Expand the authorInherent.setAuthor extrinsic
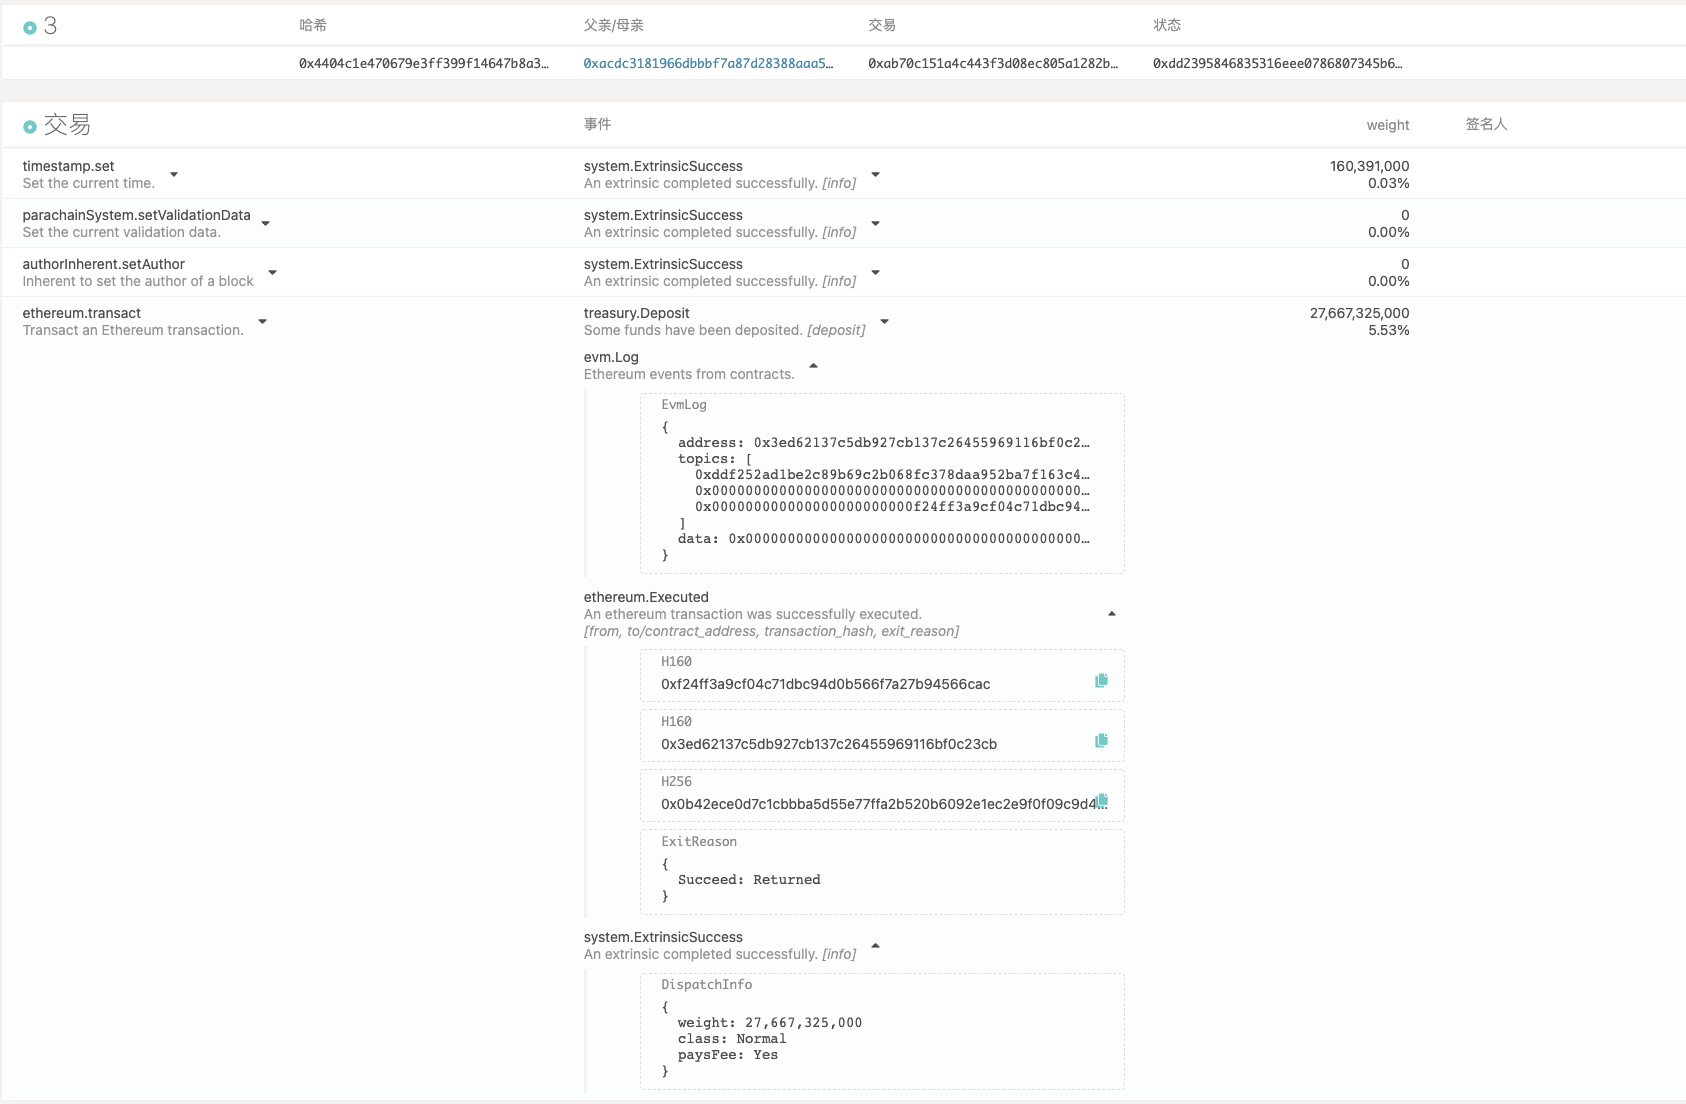Image resolution: width=1686 pixels, height=1104 pixels. pos(272,272)
